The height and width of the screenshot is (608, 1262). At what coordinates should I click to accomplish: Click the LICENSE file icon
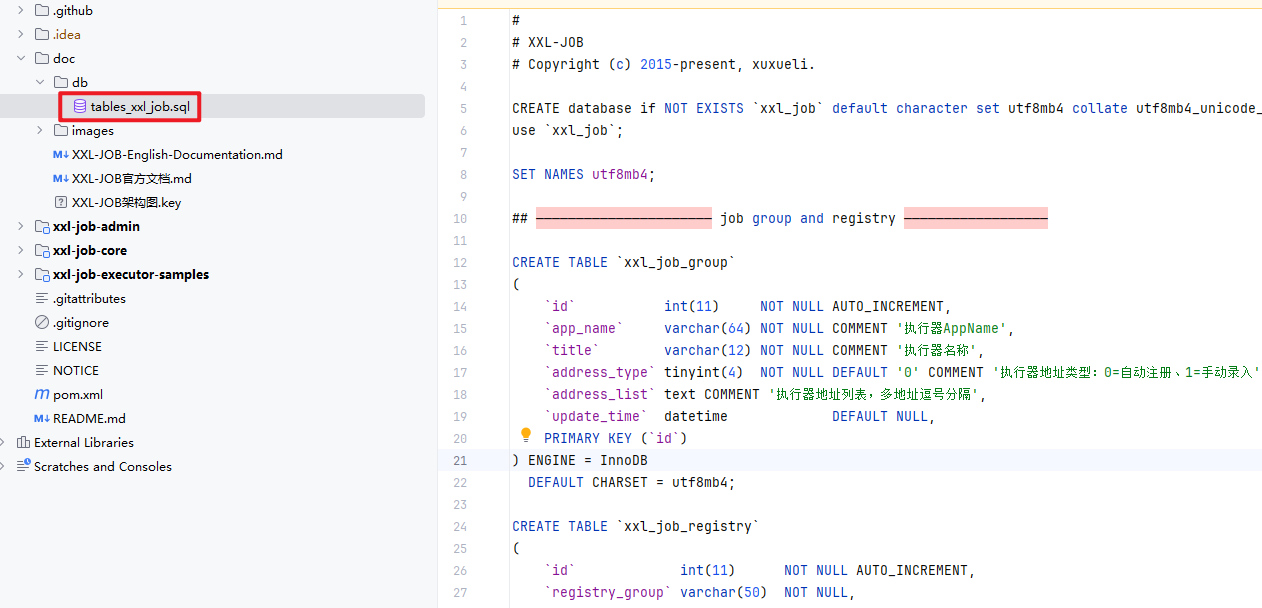click(x=41, y=346)
